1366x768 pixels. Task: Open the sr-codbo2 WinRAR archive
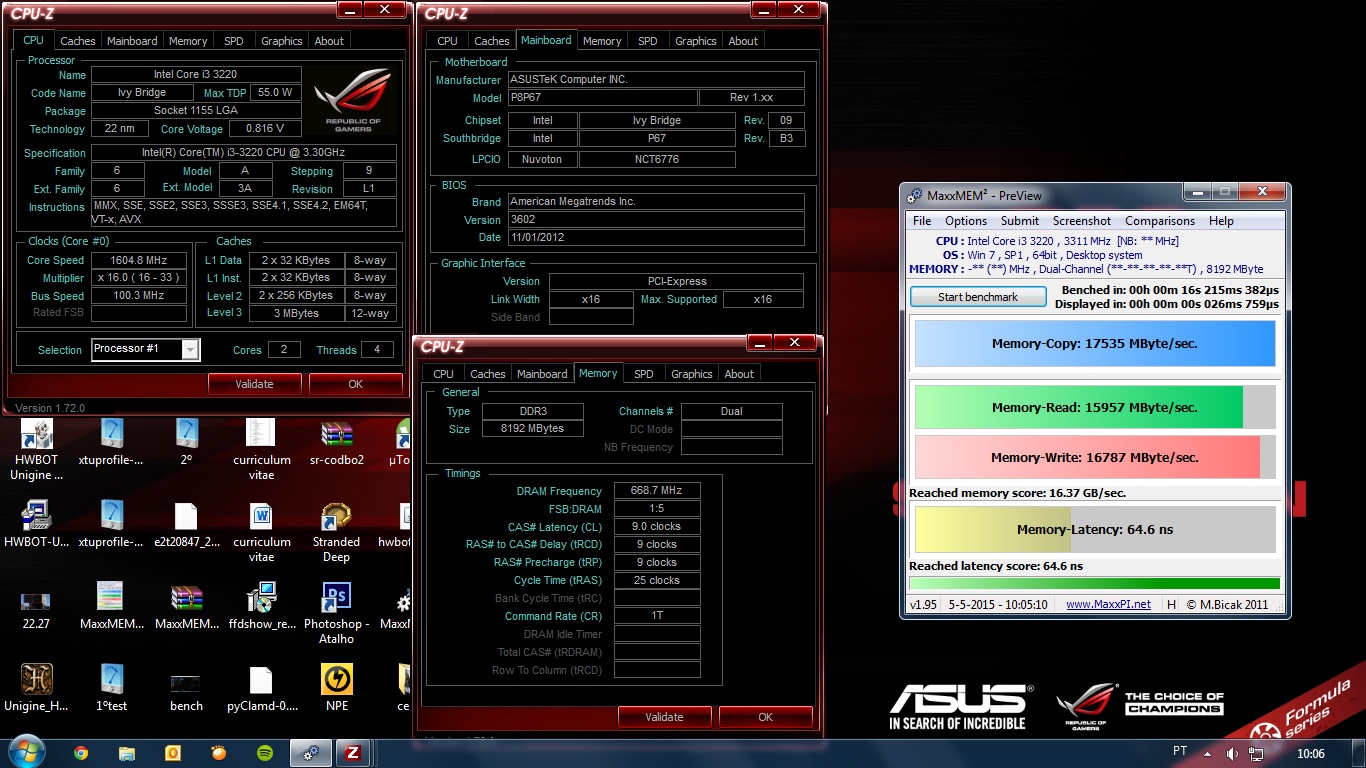[x=336, y=443]
